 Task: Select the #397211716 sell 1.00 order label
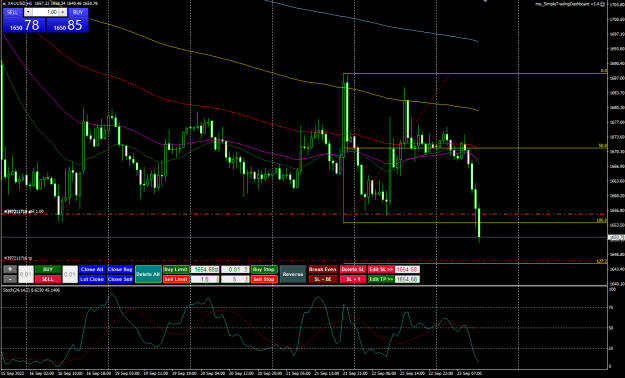(x=24, y=211)
